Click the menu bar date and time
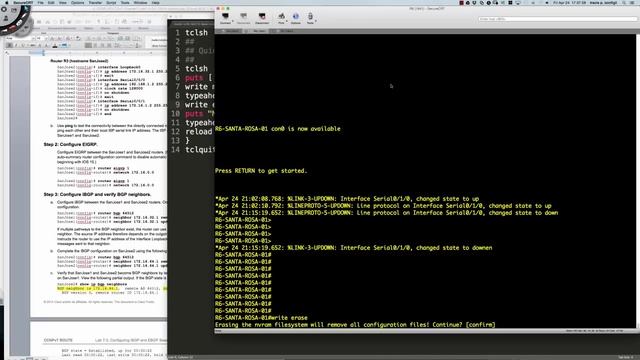The image size is (640, 360). coord(570,2)
